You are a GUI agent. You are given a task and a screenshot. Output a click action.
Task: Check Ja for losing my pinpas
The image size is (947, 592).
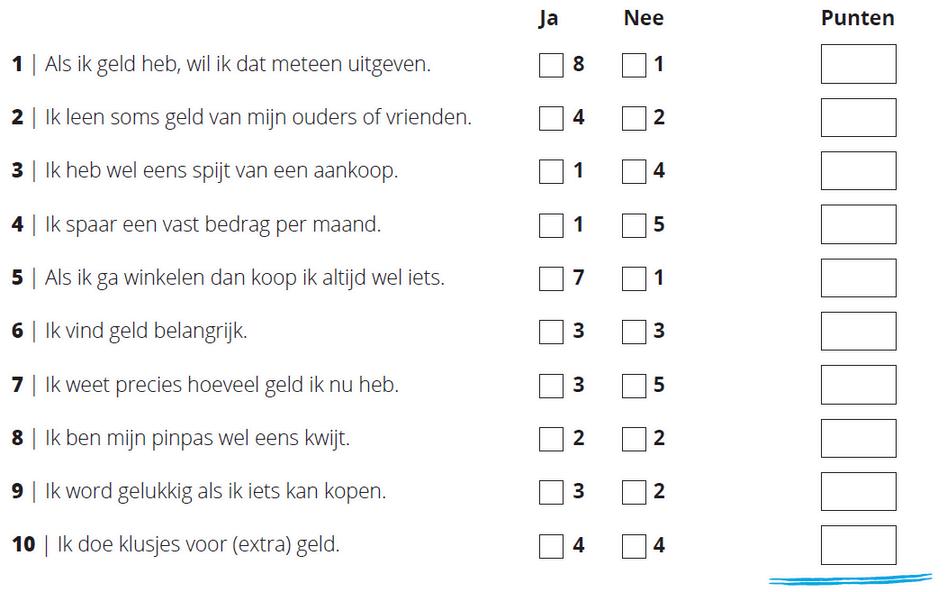pos(551,439)
